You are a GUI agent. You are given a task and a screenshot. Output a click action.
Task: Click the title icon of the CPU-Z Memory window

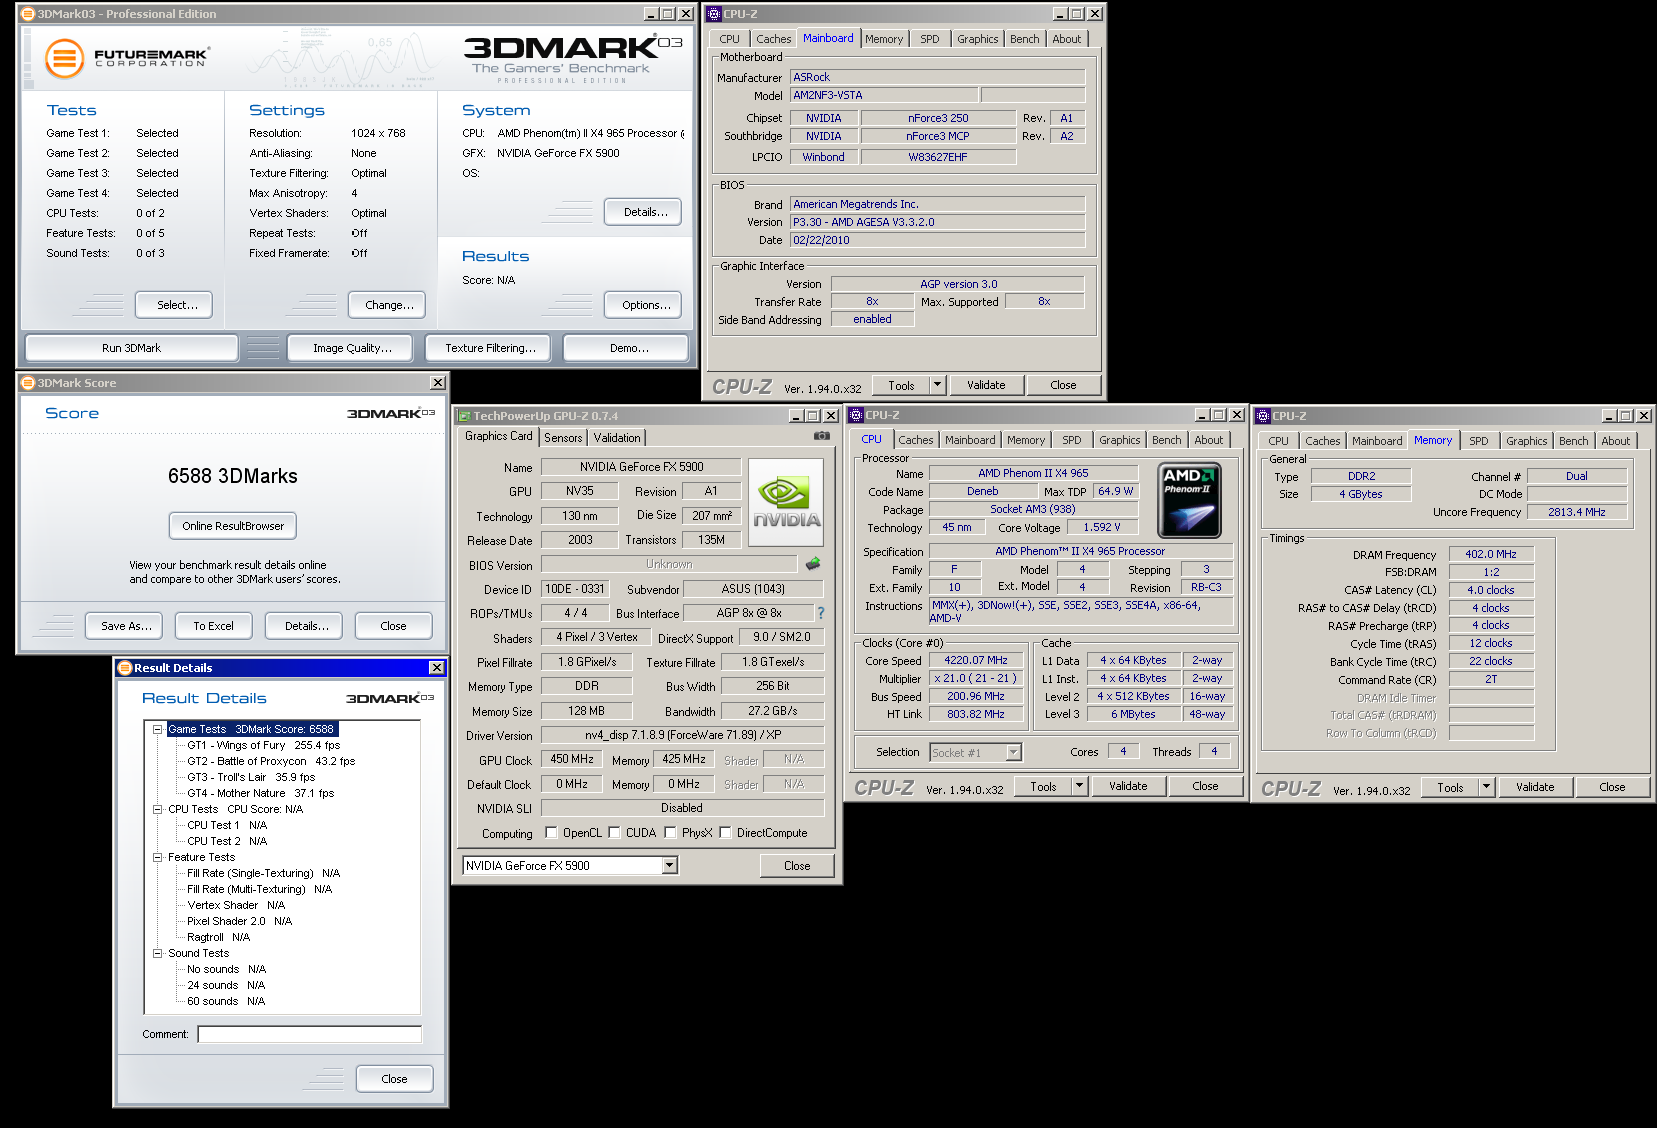1263,416
